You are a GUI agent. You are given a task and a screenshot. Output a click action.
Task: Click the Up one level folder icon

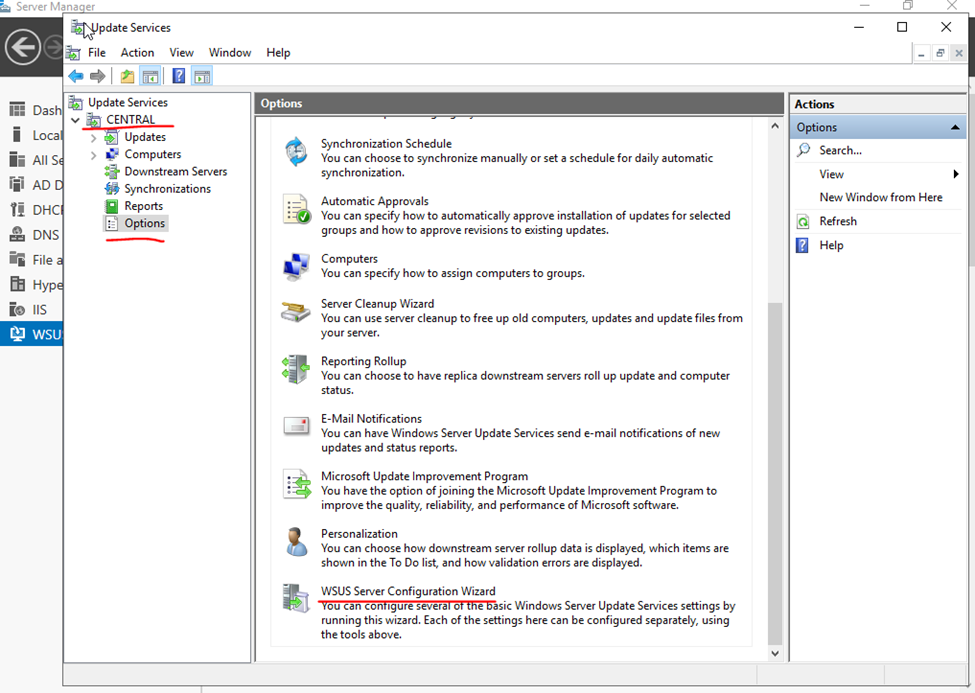coord(127,76)
